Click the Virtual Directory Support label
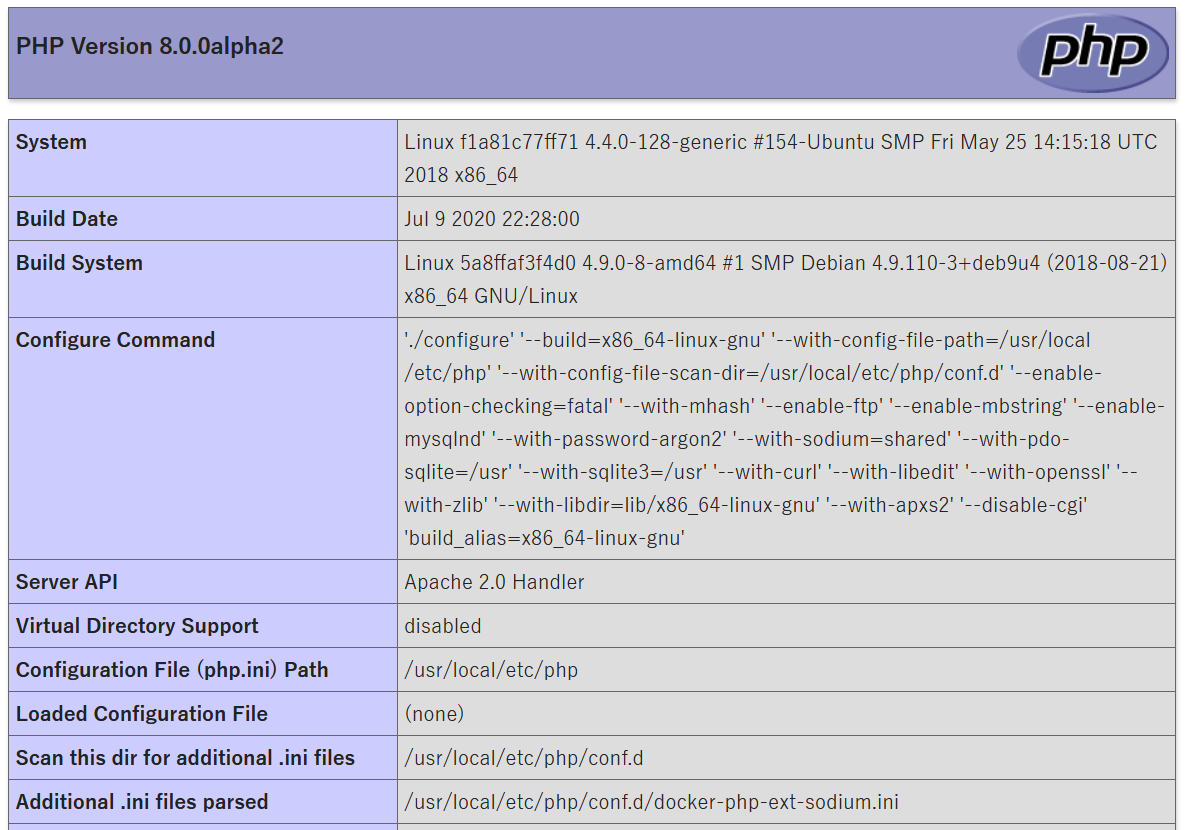The image size is (1186, 830). [x=137, y=626]
